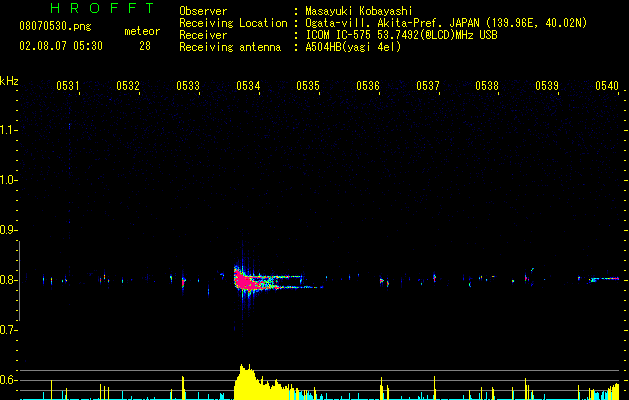Click the 1.1 kHz axis label
Viewport: 629px width, 400px height.
(7, 130)
